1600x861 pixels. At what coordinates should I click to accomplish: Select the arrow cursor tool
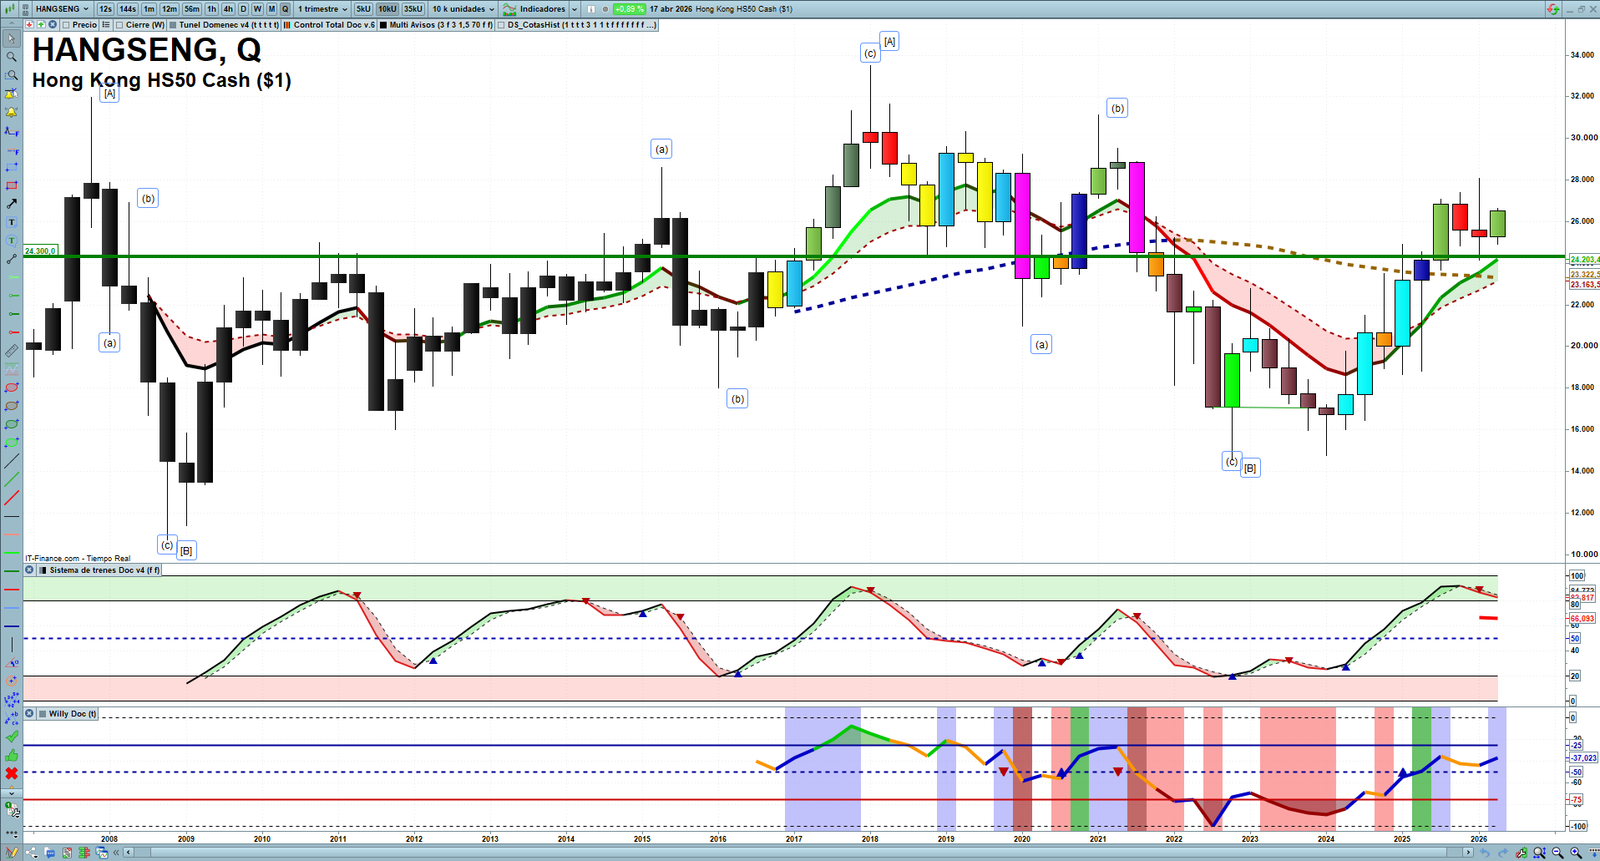tap(11, 39)
